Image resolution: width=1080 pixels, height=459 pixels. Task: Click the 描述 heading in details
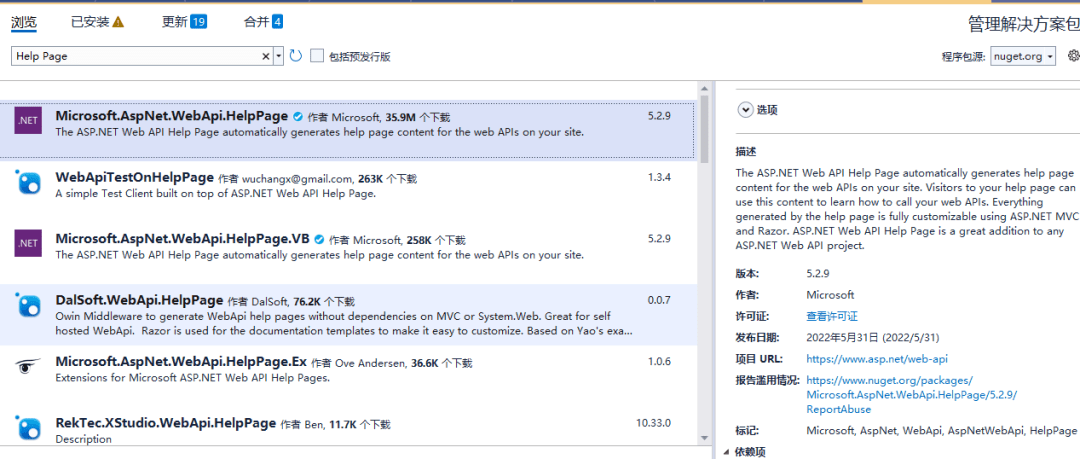[x=746, y=152]
